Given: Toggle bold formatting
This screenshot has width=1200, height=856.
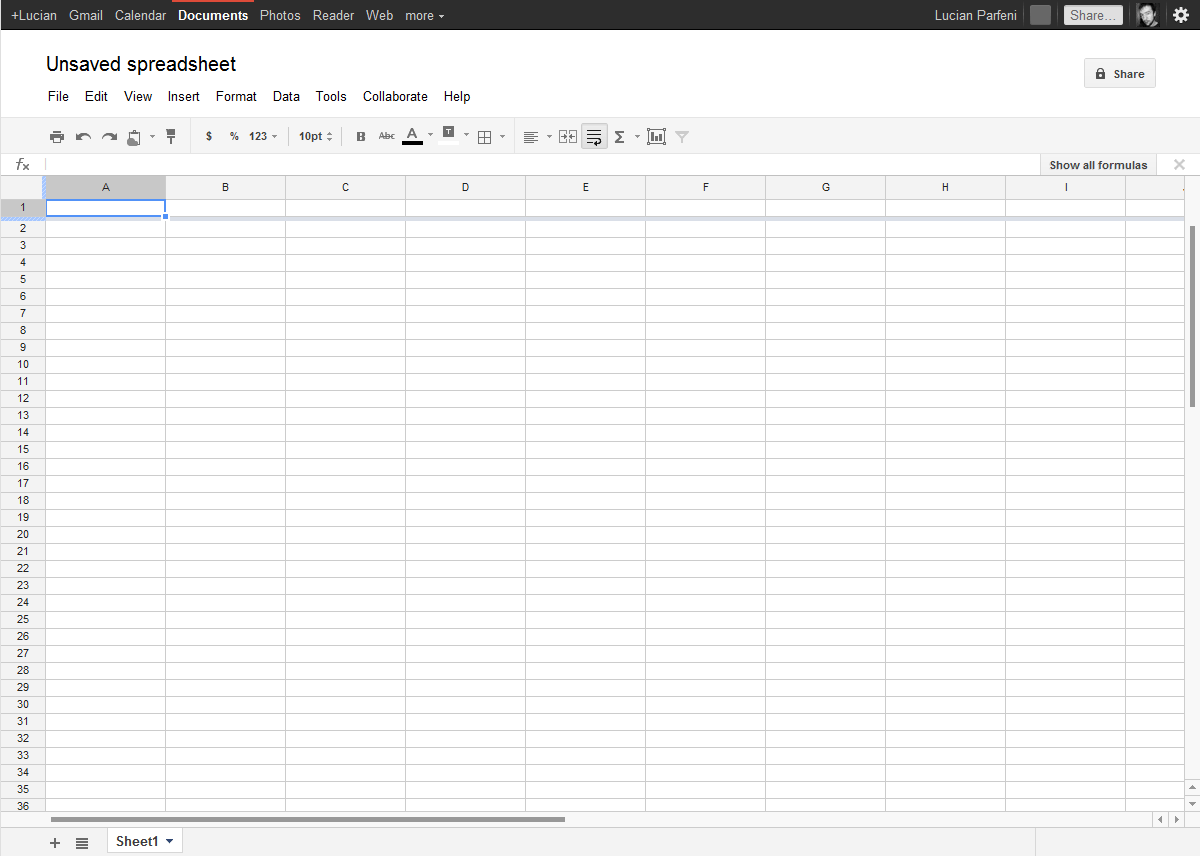Looking at the screenshot, I should tap(361, 137).
